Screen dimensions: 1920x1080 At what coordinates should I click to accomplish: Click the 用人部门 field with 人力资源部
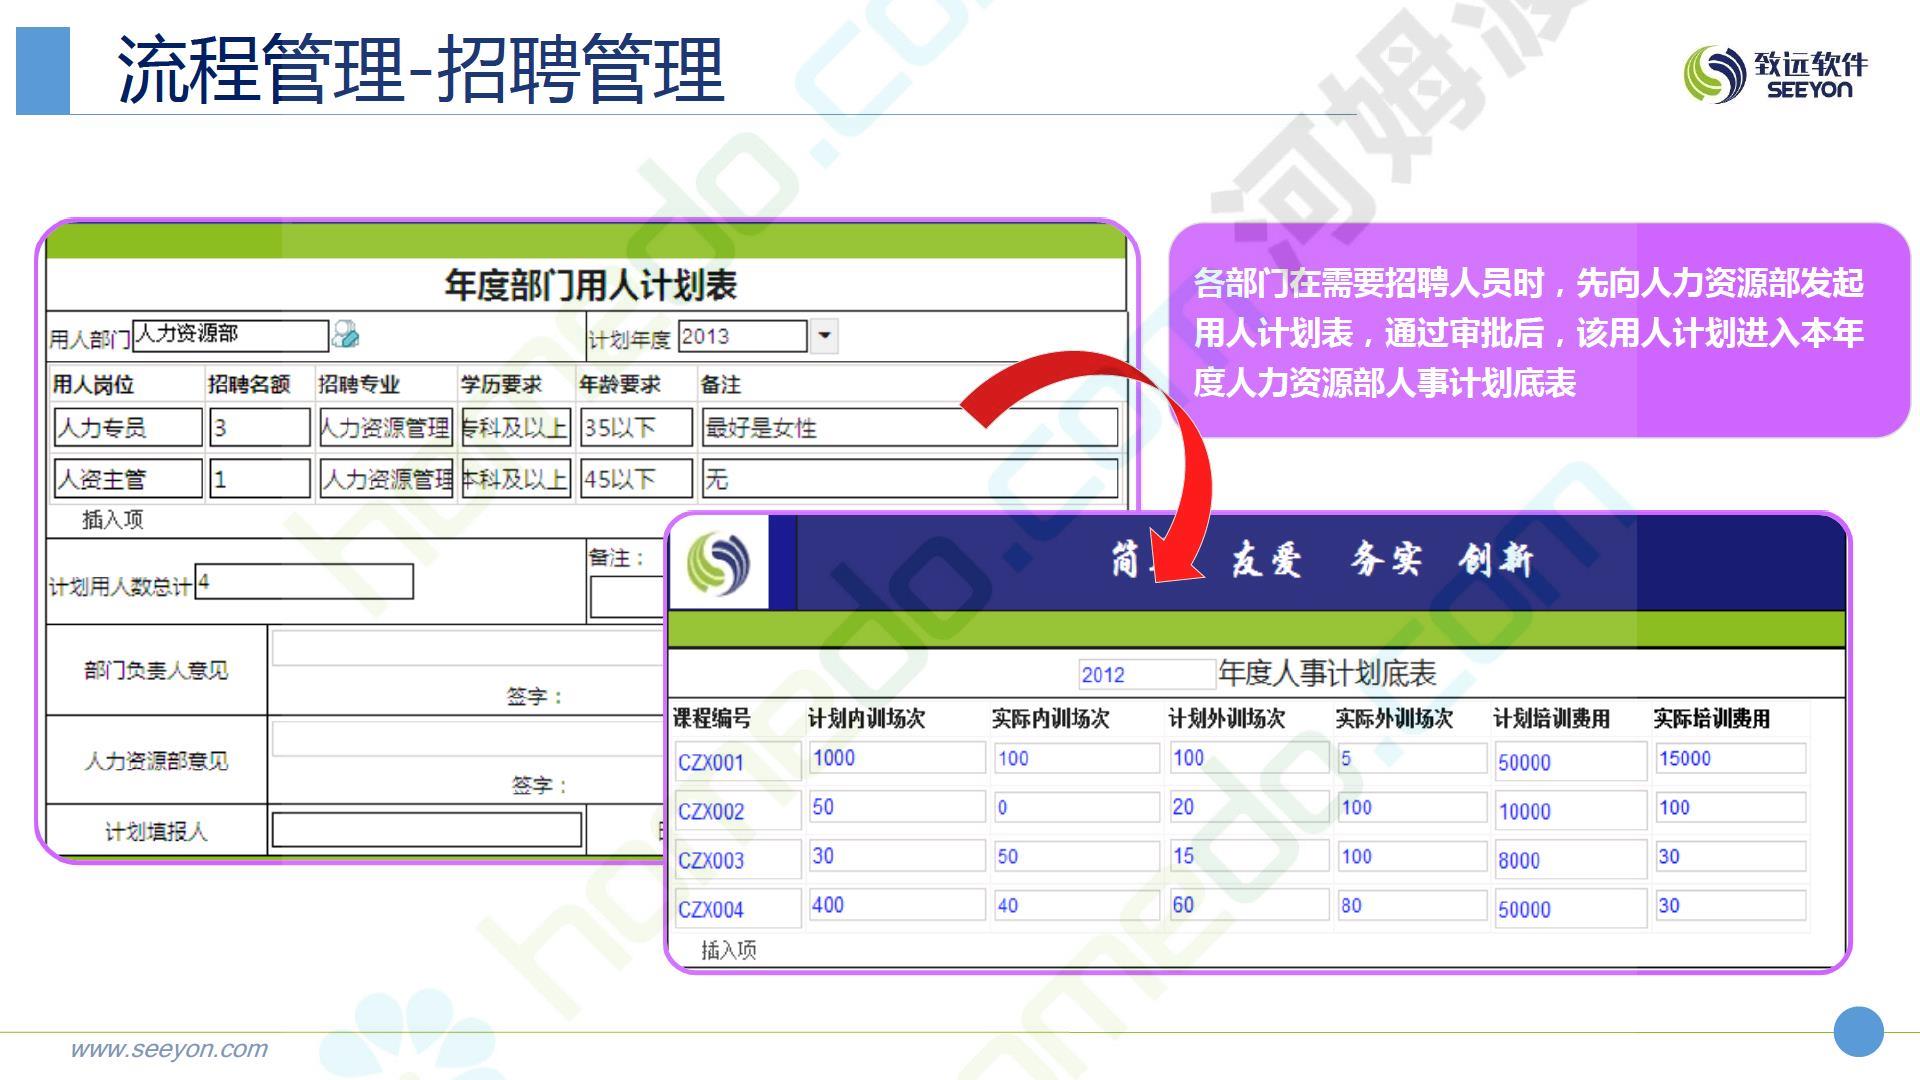[x=230, y=335]
